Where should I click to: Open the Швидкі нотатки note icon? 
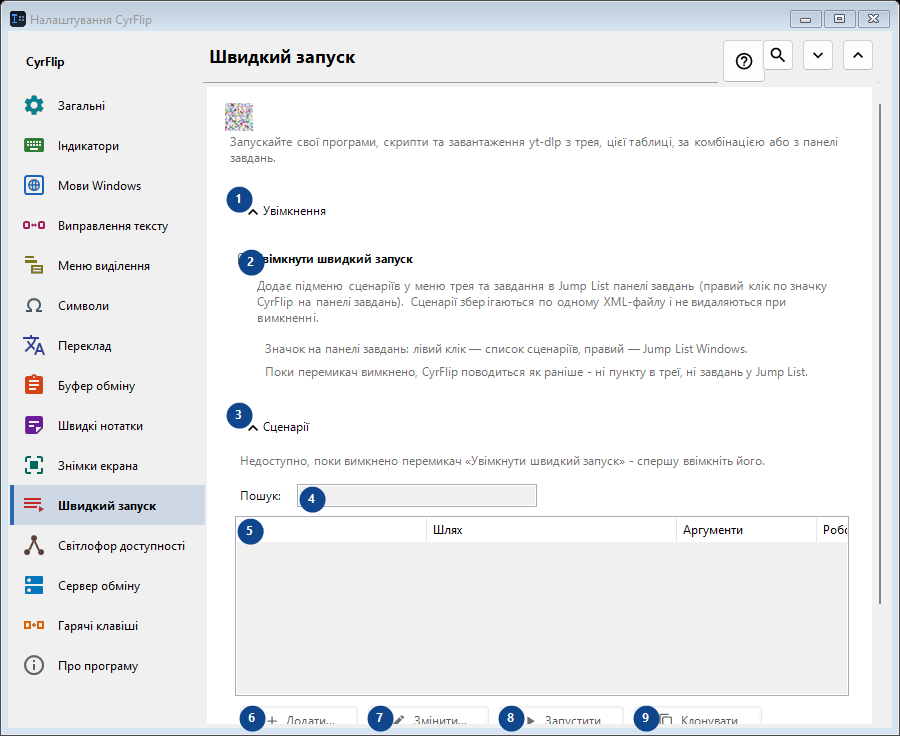(x=34, y=426)
